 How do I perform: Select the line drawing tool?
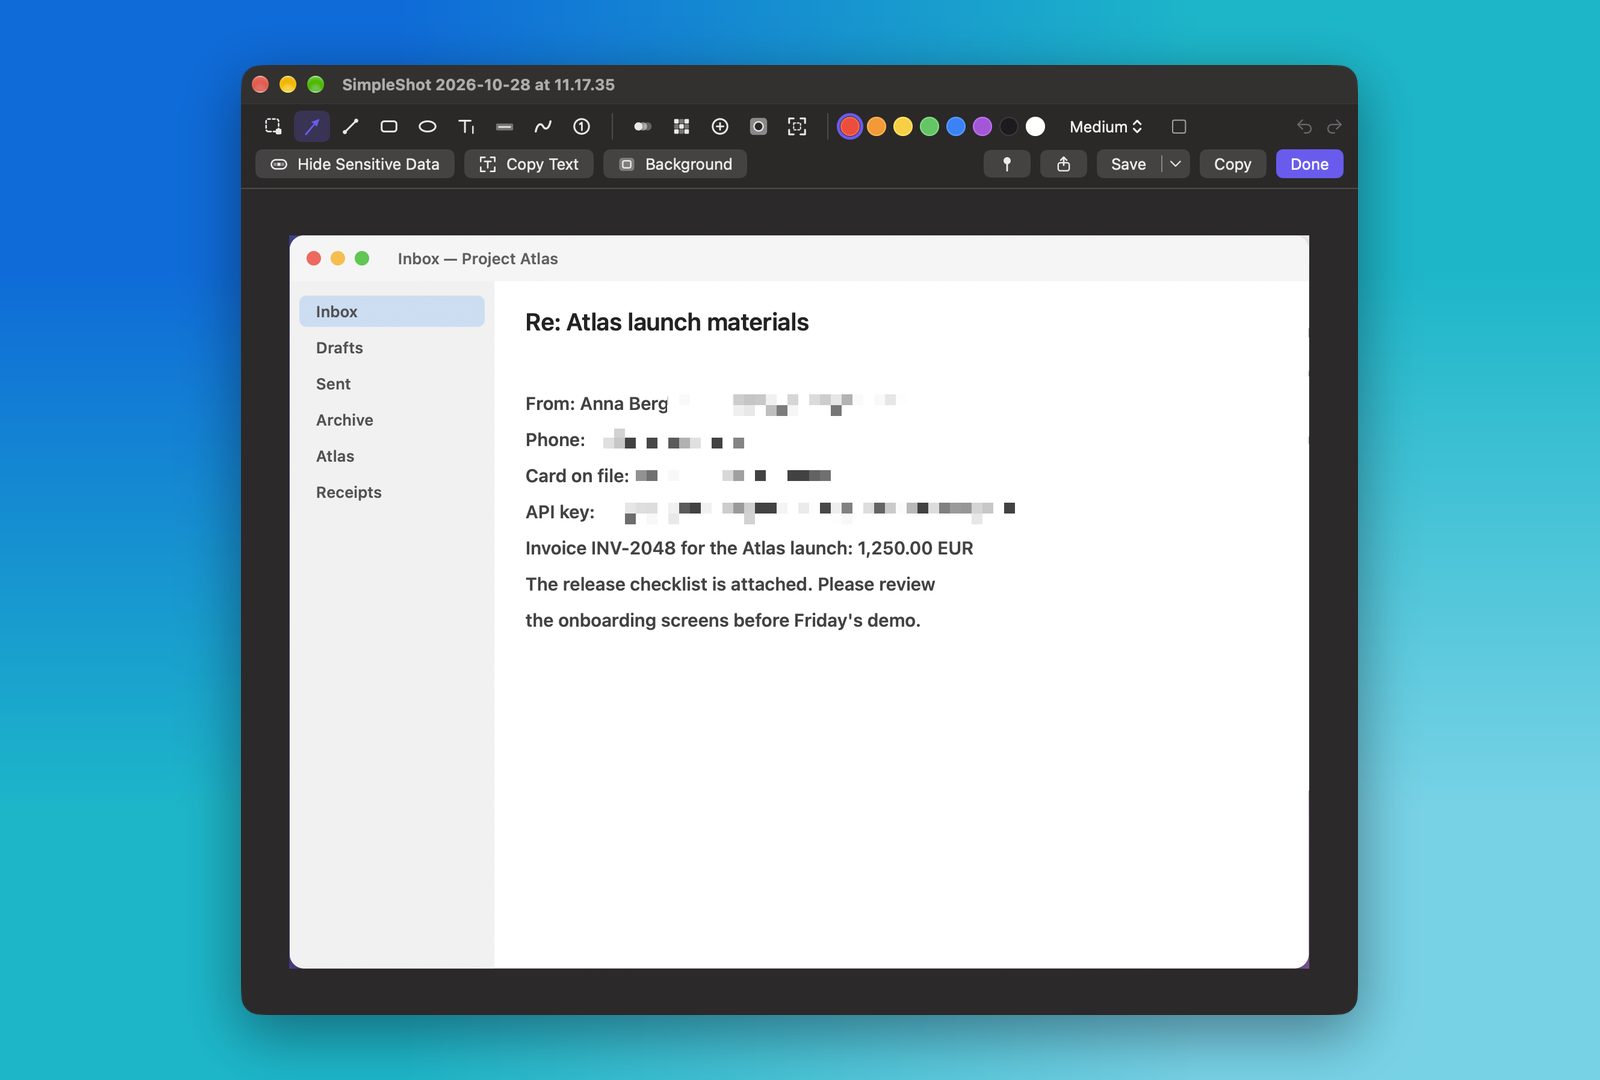(350, 127)
